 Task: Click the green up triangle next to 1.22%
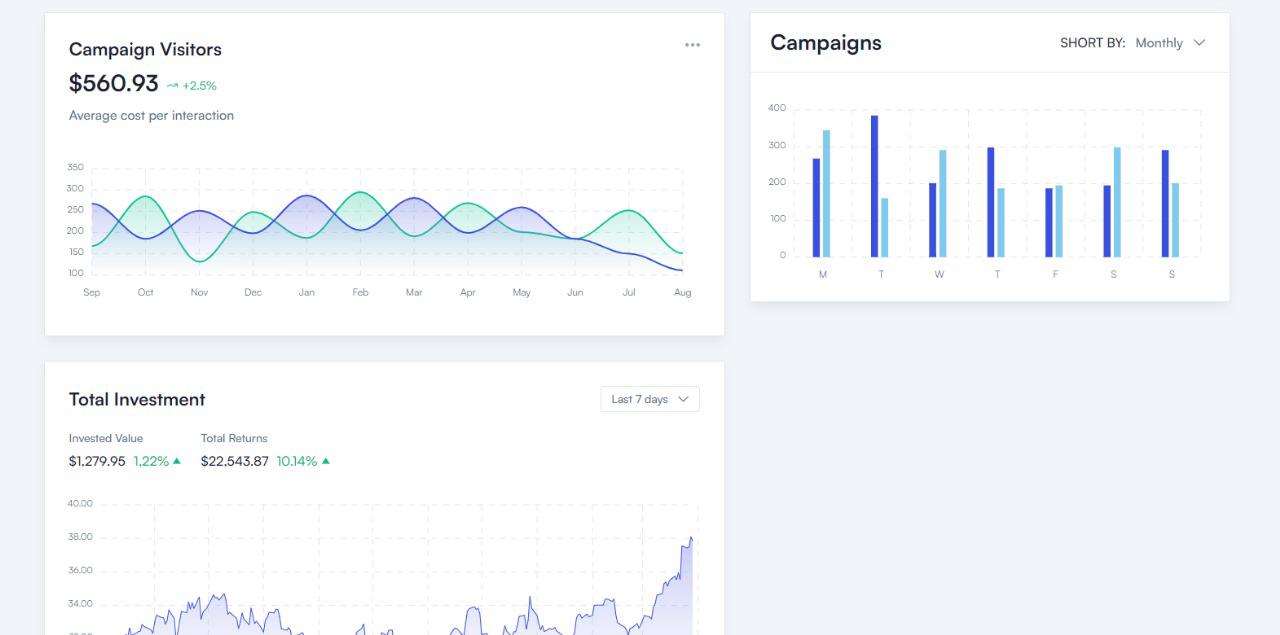point(177,461)
